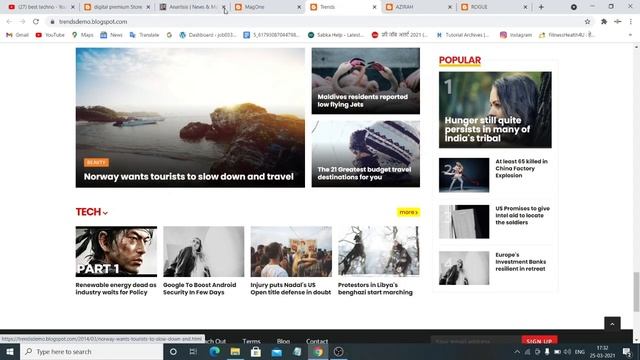
Task: Open 21 Greatest budget travel destinations article
Action: click(364, 173)
